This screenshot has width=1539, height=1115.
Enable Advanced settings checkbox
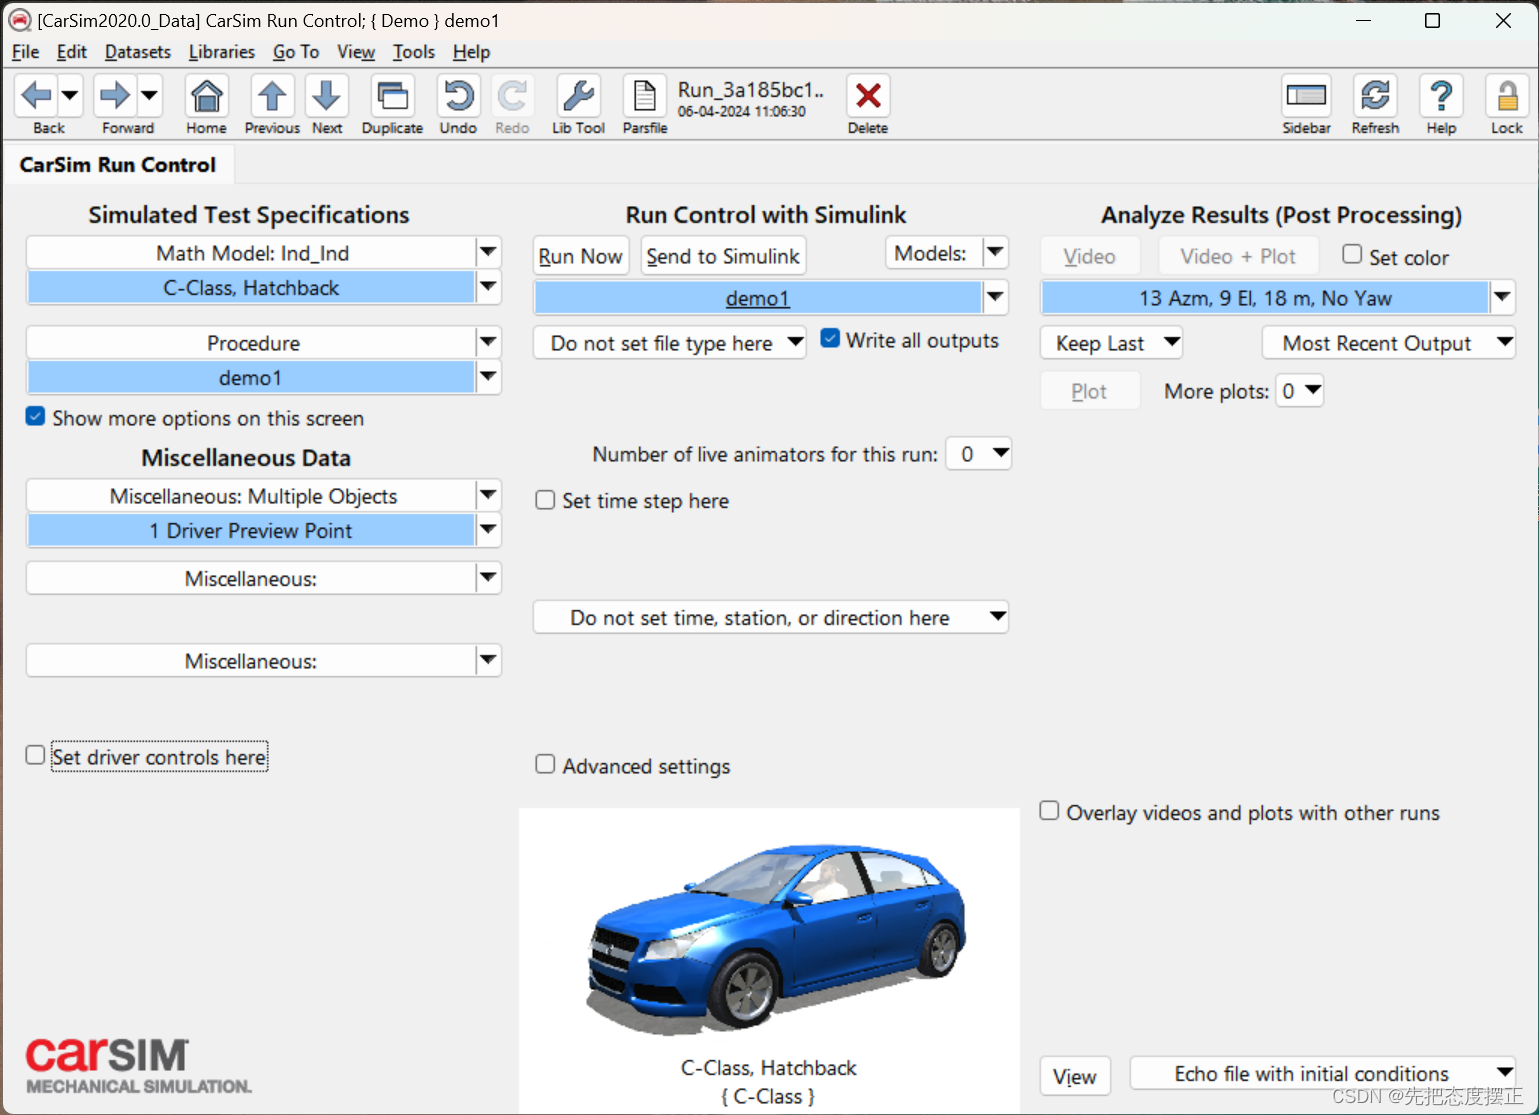[545, 765]
